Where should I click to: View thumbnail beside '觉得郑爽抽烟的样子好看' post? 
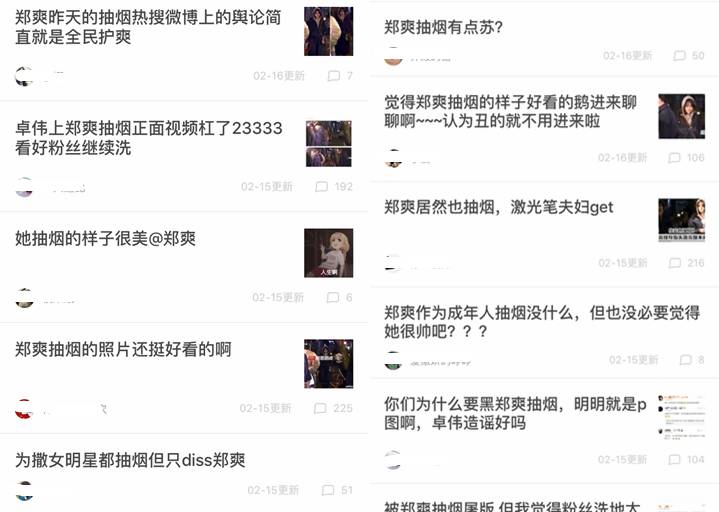(682, 116)
